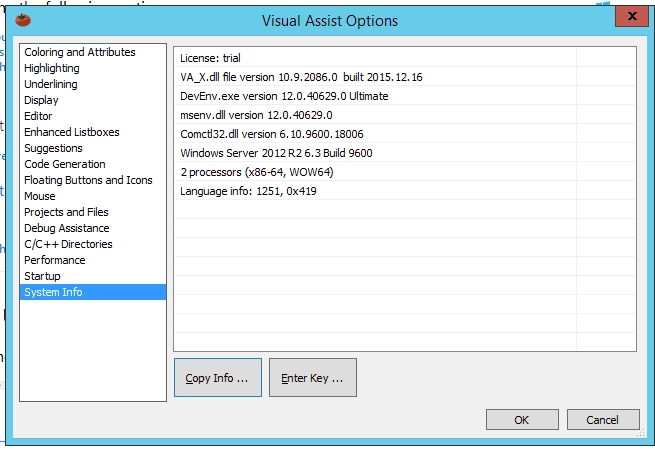Image resolution: width=655 pixels, height=451 pixels.
Task: Select the Language info row
Action: (405, 191)
